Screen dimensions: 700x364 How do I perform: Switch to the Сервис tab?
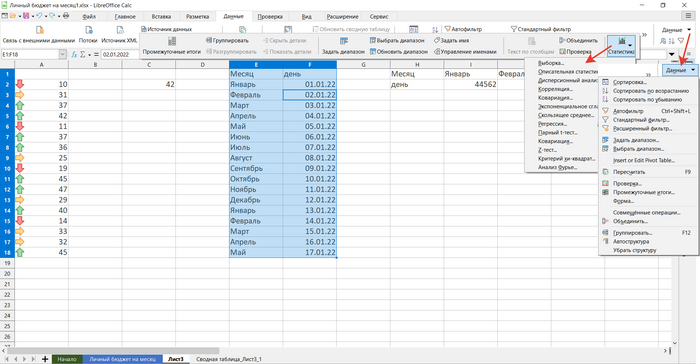pos(379,17)
